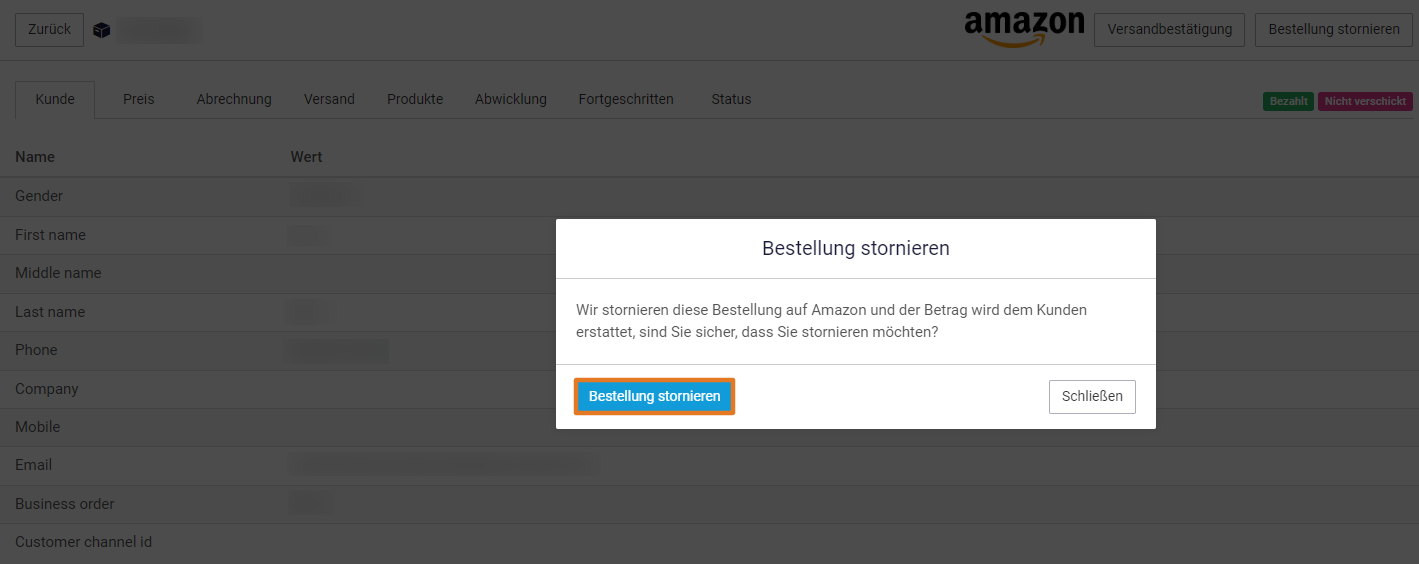This screenshot has height=564, width=1419.
Task: Go back using the Zurück button
Action: coord(49,30)
